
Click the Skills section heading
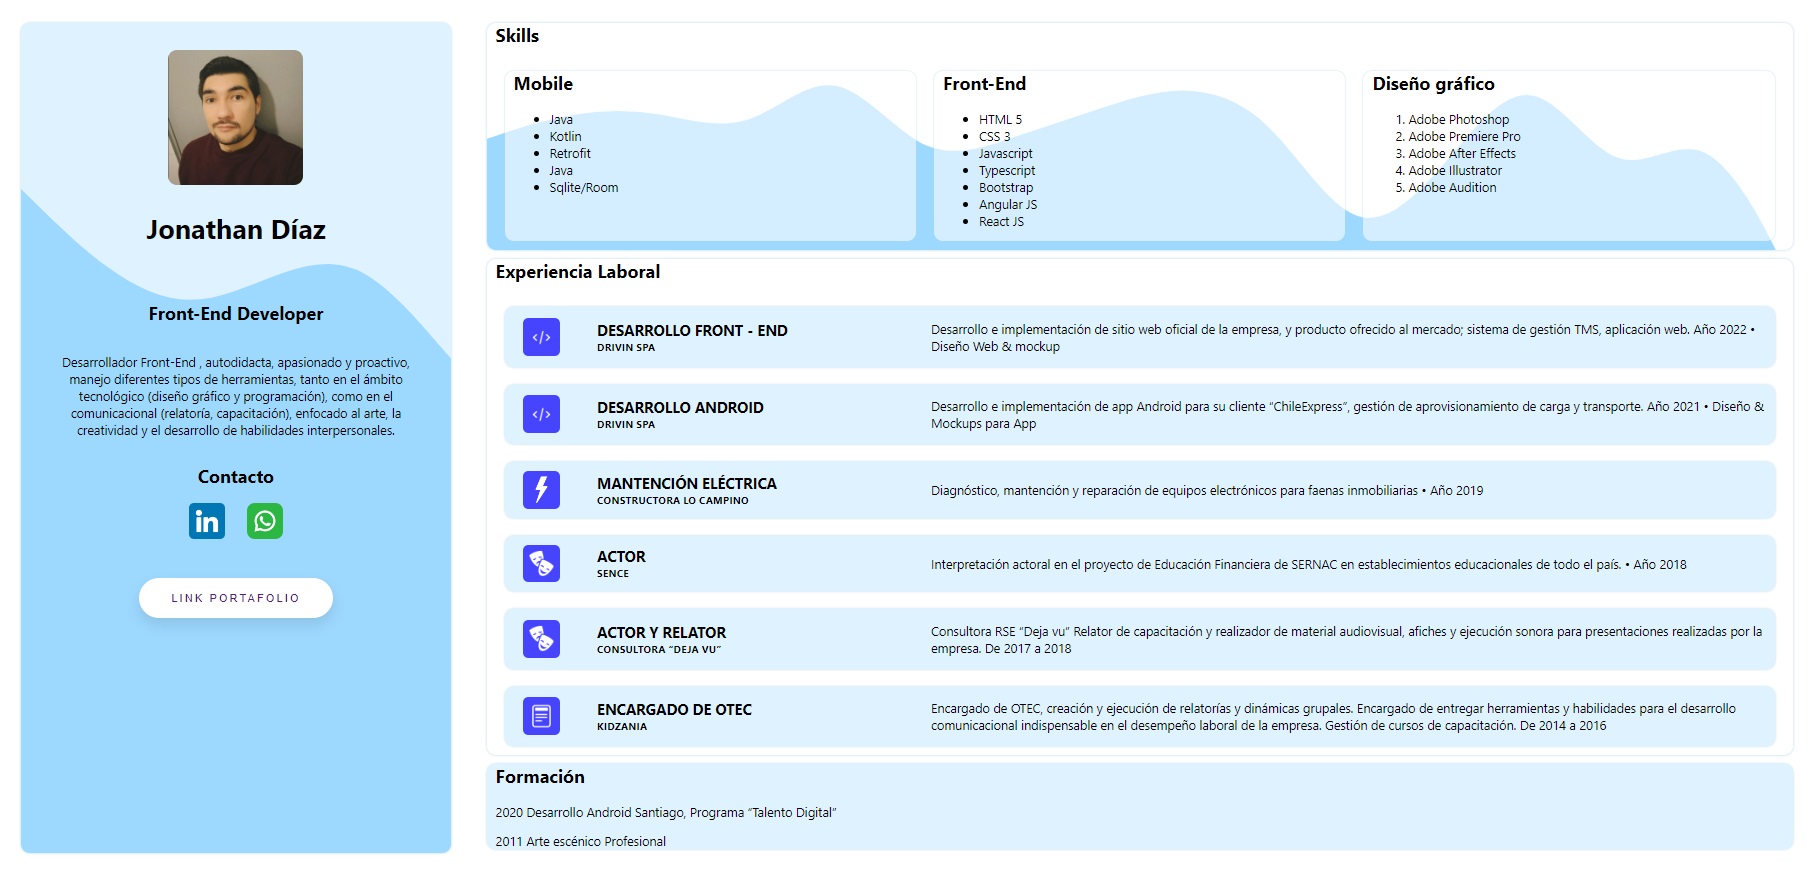click(517, 36)
